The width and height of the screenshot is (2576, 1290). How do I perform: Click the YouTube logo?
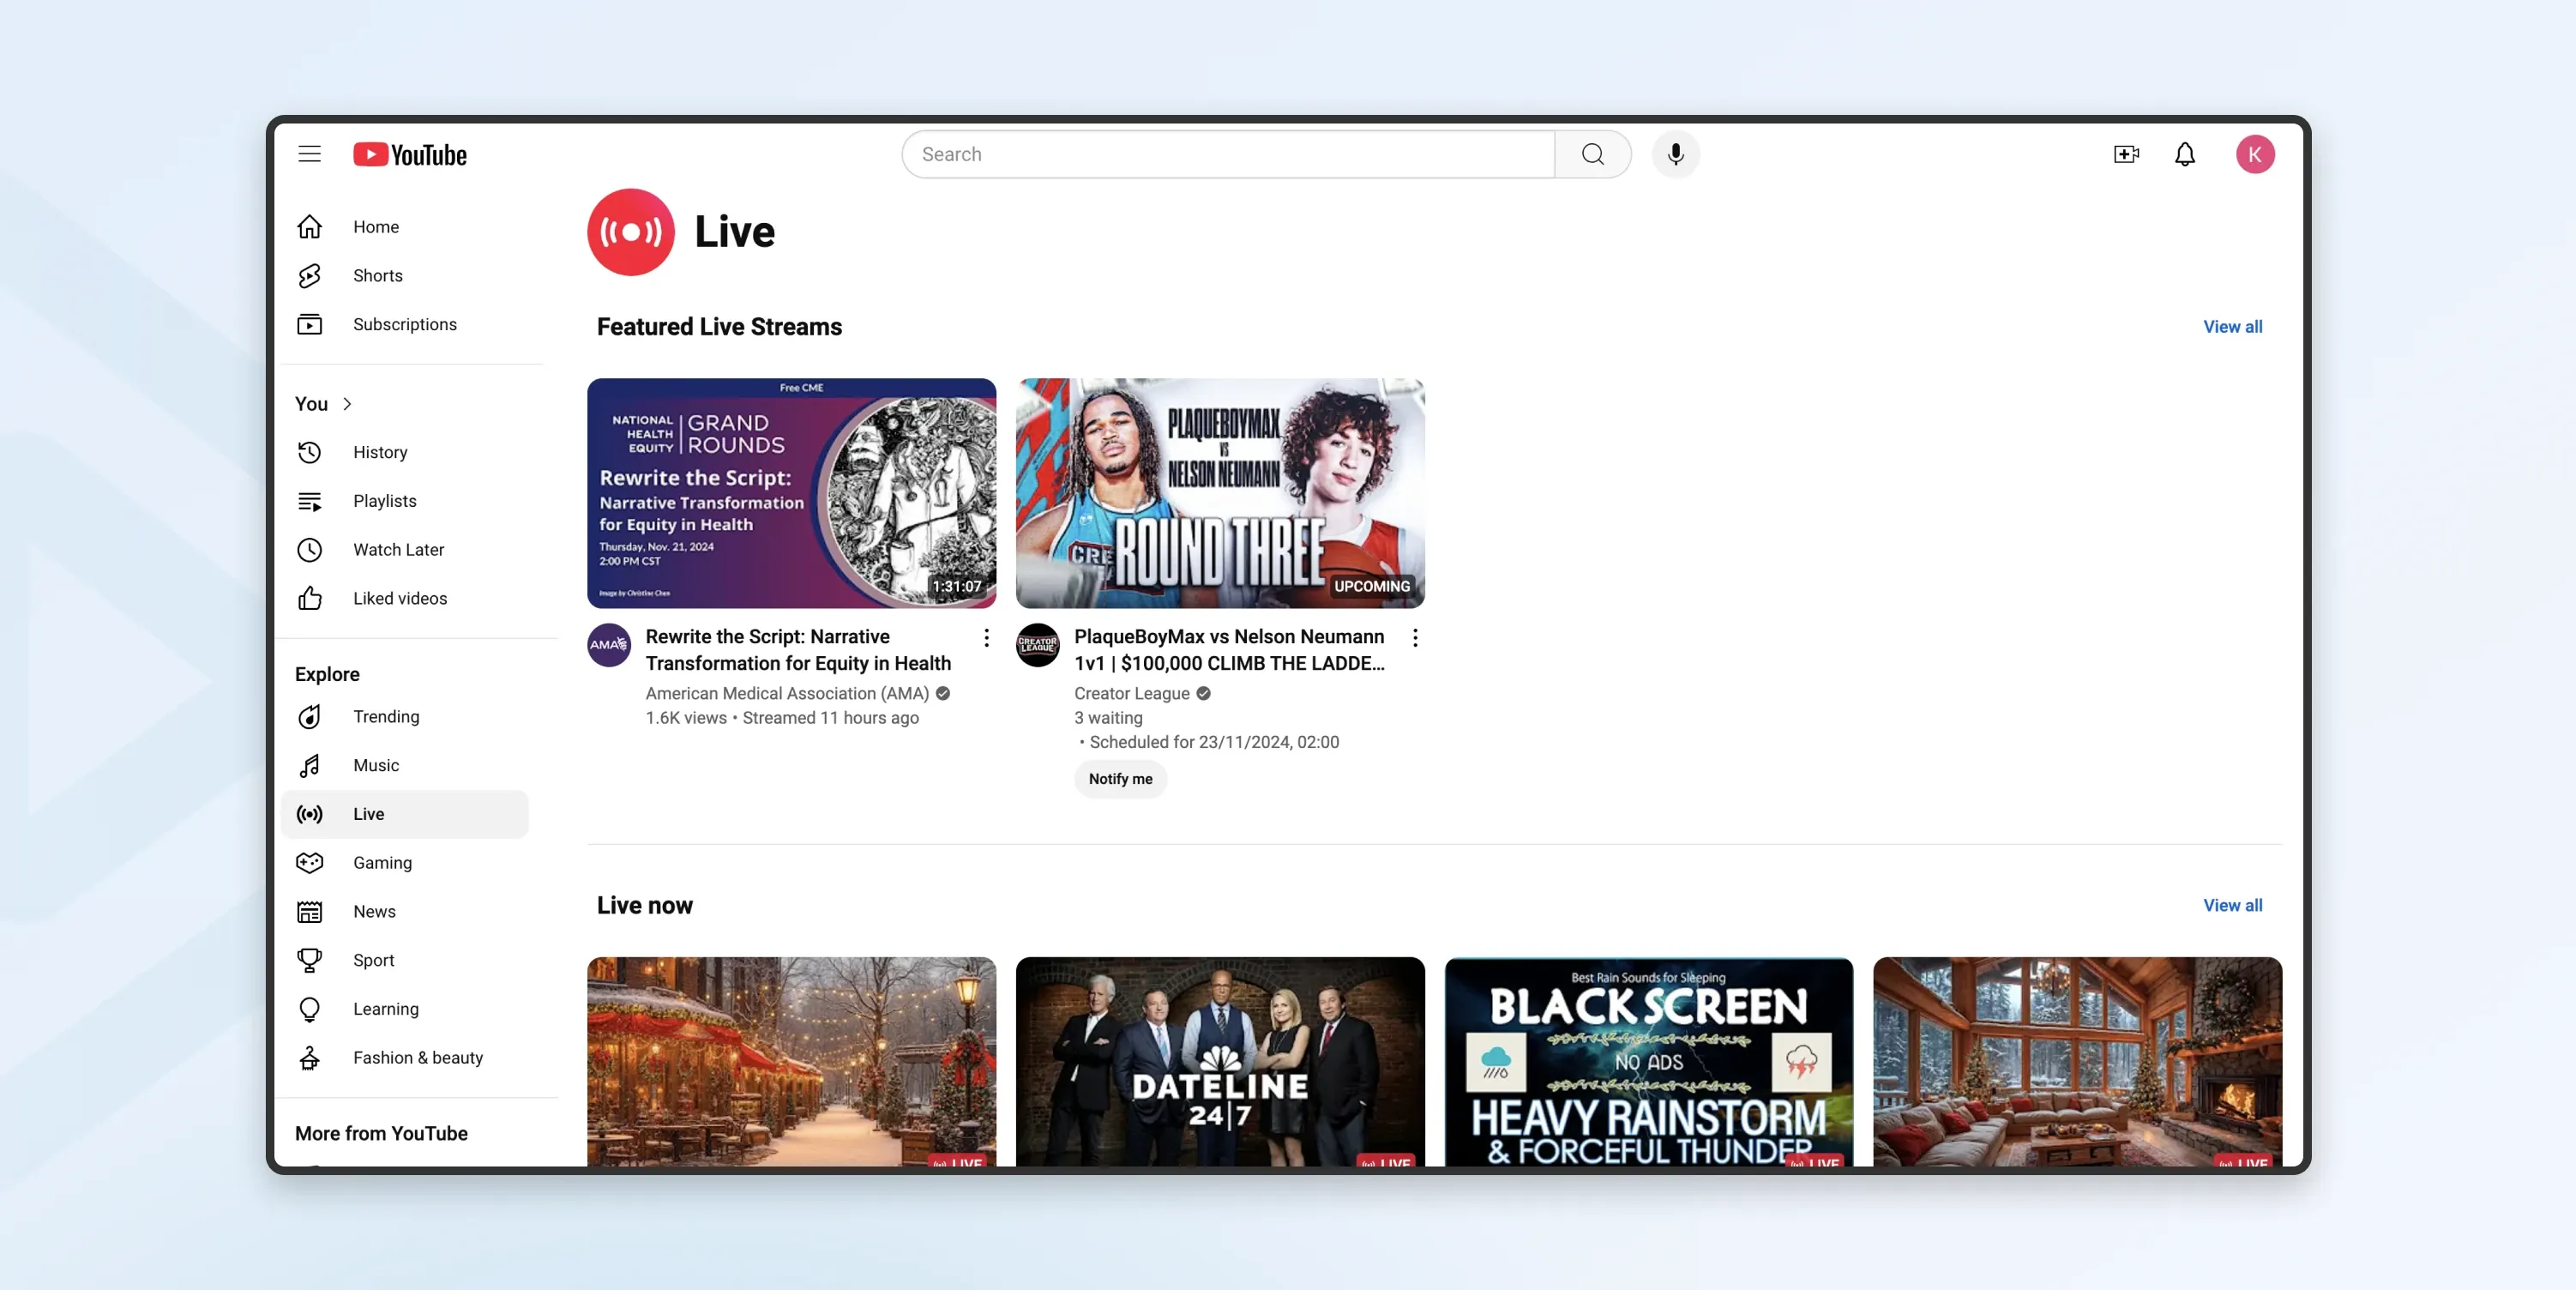pos(410,155)
